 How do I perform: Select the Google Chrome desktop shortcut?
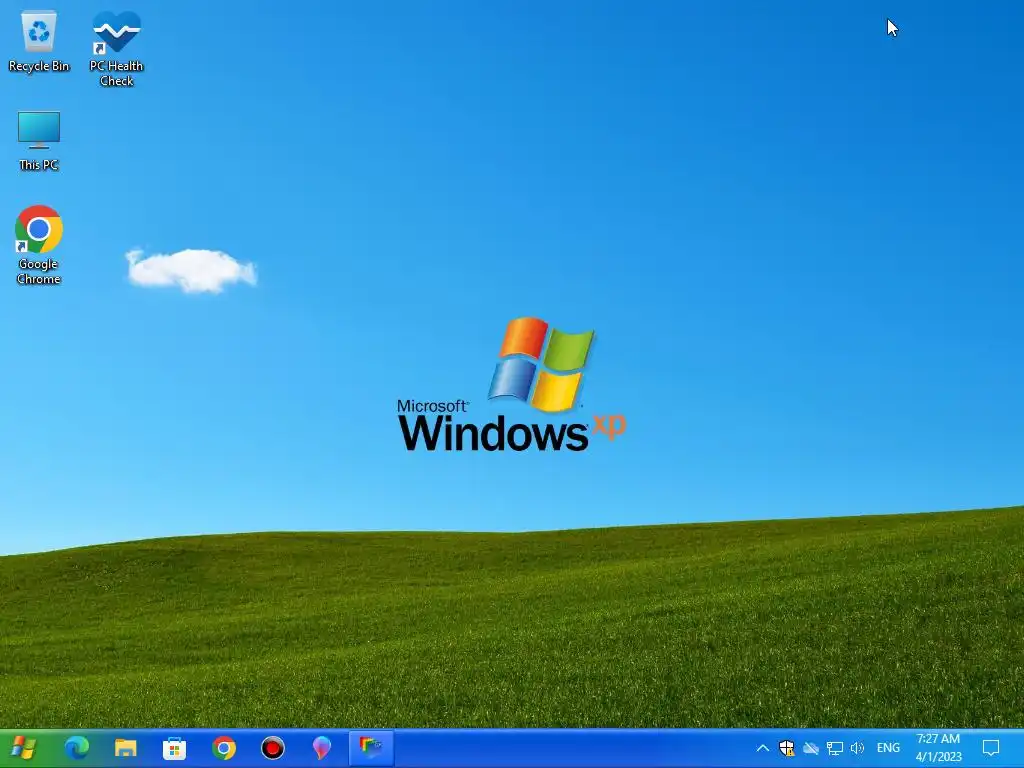pyautogui.click(x=39, y=245)
